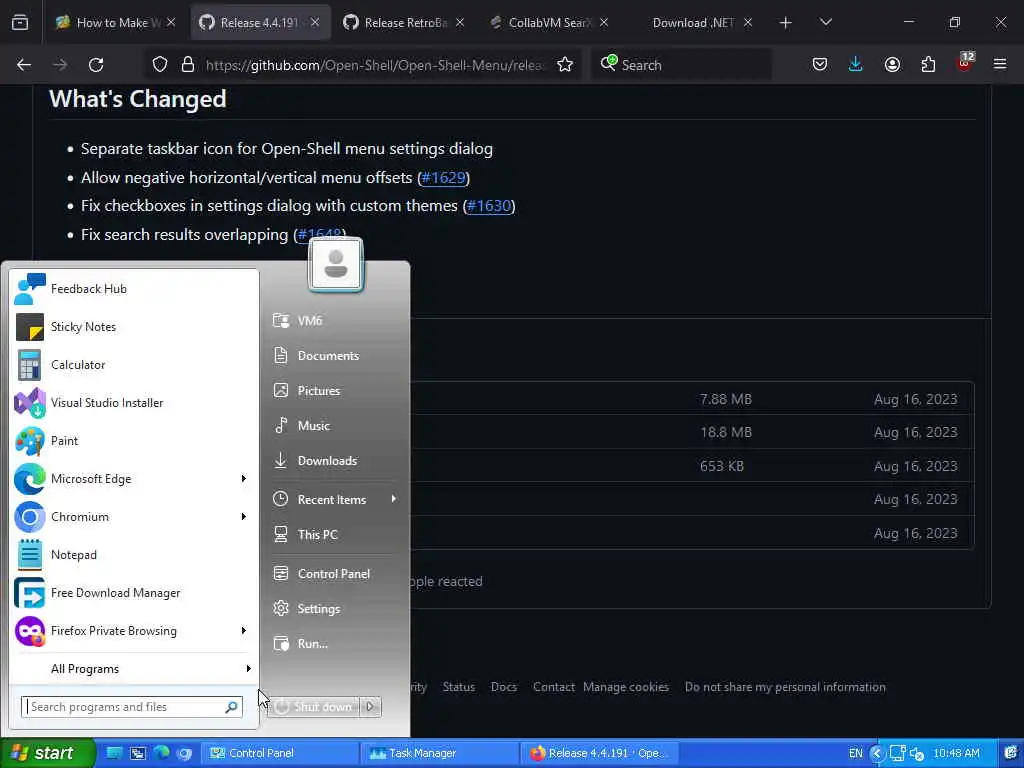
Task: Open a new browser tab
Action: 786,22
